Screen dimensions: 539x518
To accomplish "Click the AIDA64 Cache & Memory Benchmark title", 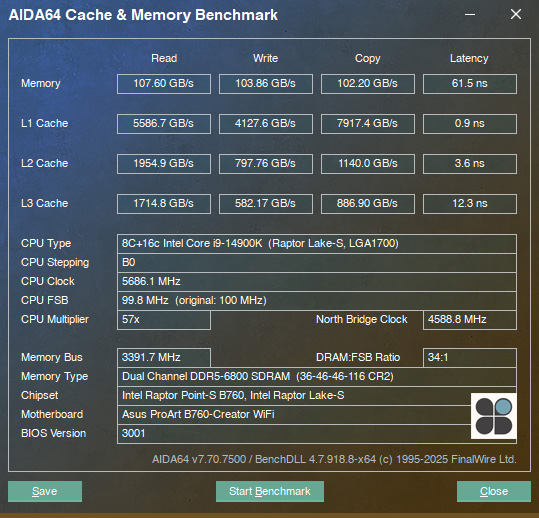I will (x=143, y=15).
